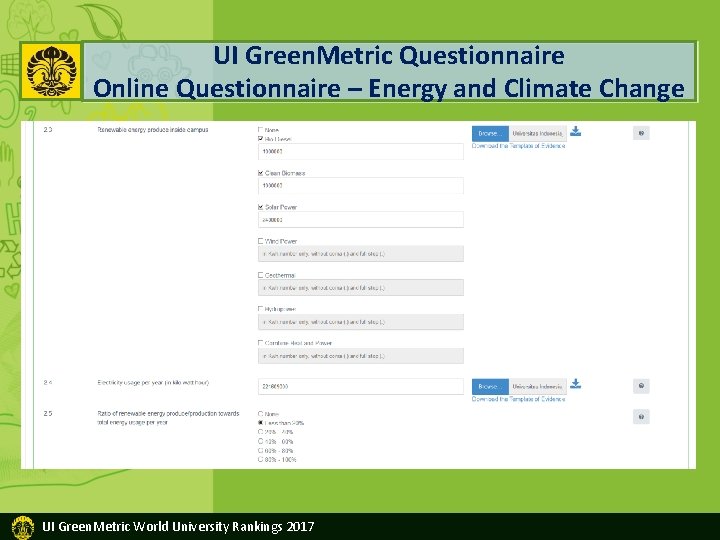Click uploaded file name box for renewable energy
Screen dimensions: 720x540
[538, 134]
